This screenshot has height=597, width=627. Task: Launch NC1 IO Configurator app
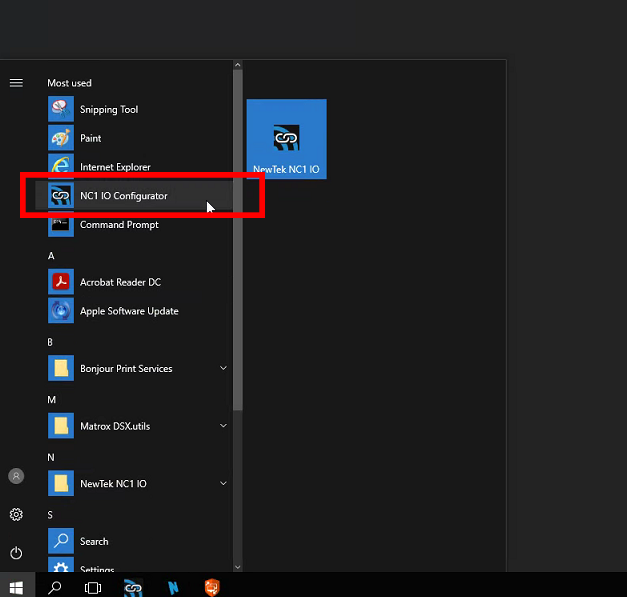(123, 196)
